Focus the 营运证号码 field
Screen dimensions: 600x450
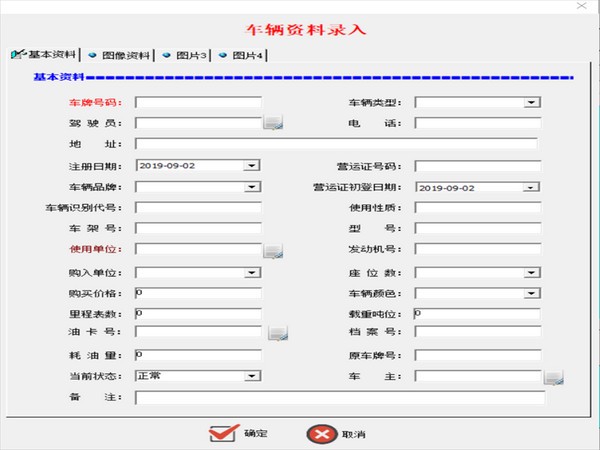pos(478,166)
